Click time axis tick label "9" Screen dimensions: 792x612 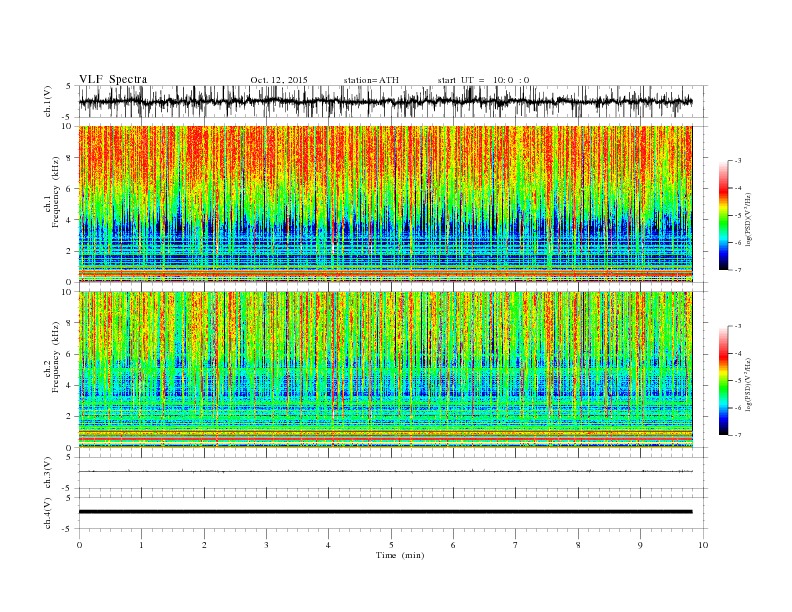click(x=640, y=545)
